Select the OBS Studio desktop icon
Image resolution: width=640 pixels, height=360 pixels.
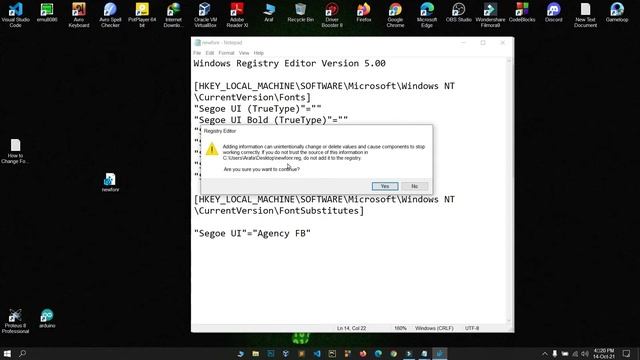point(458,12)
